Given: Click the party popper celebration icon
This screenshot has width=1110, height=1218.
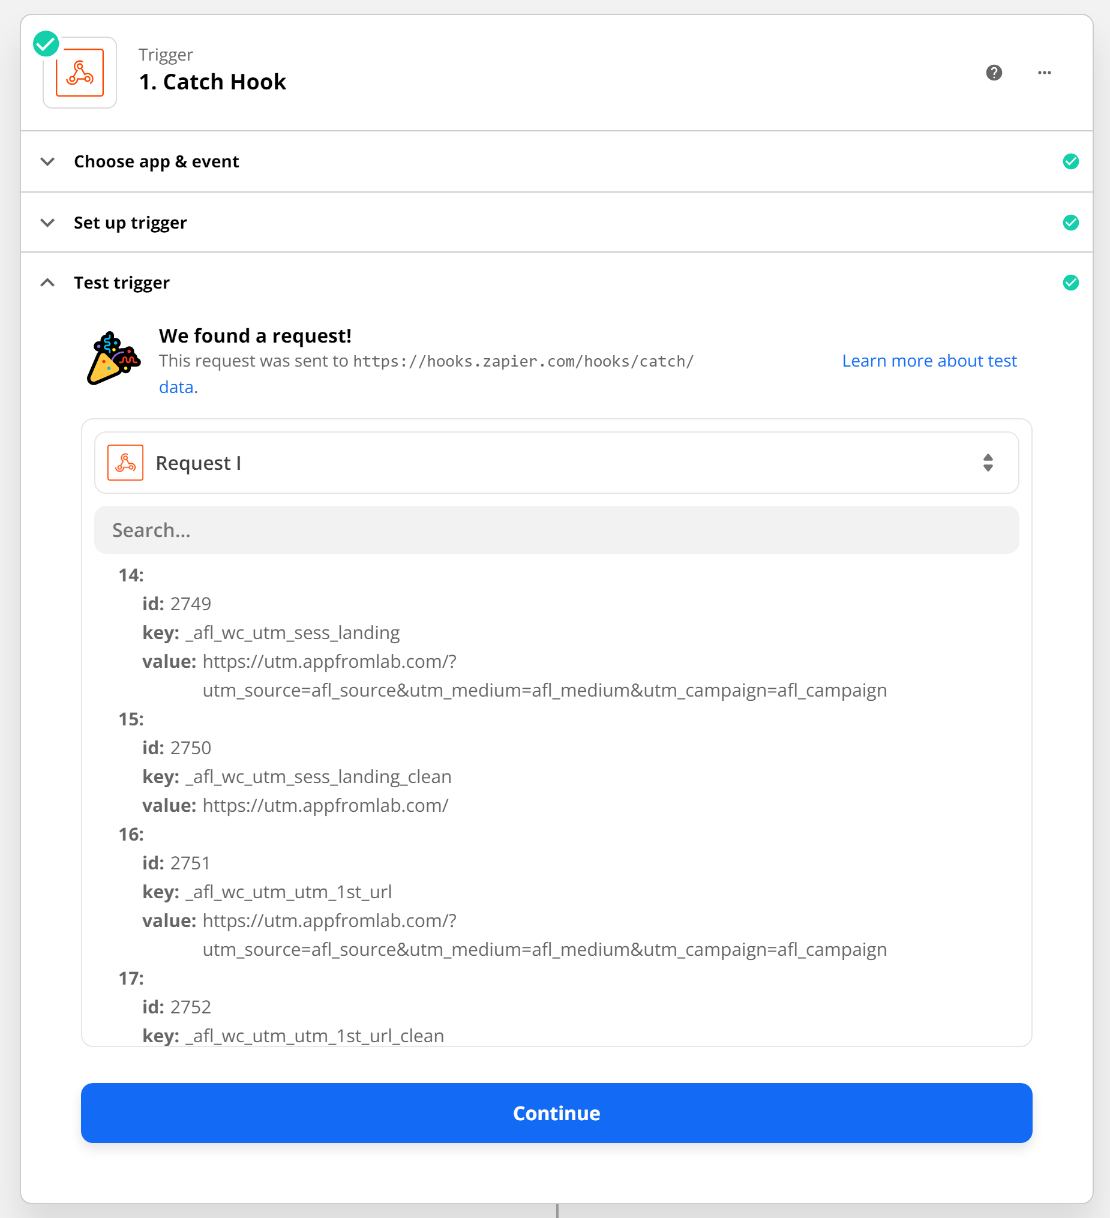Looking at the screenshot, I should (x=112, y=358).
